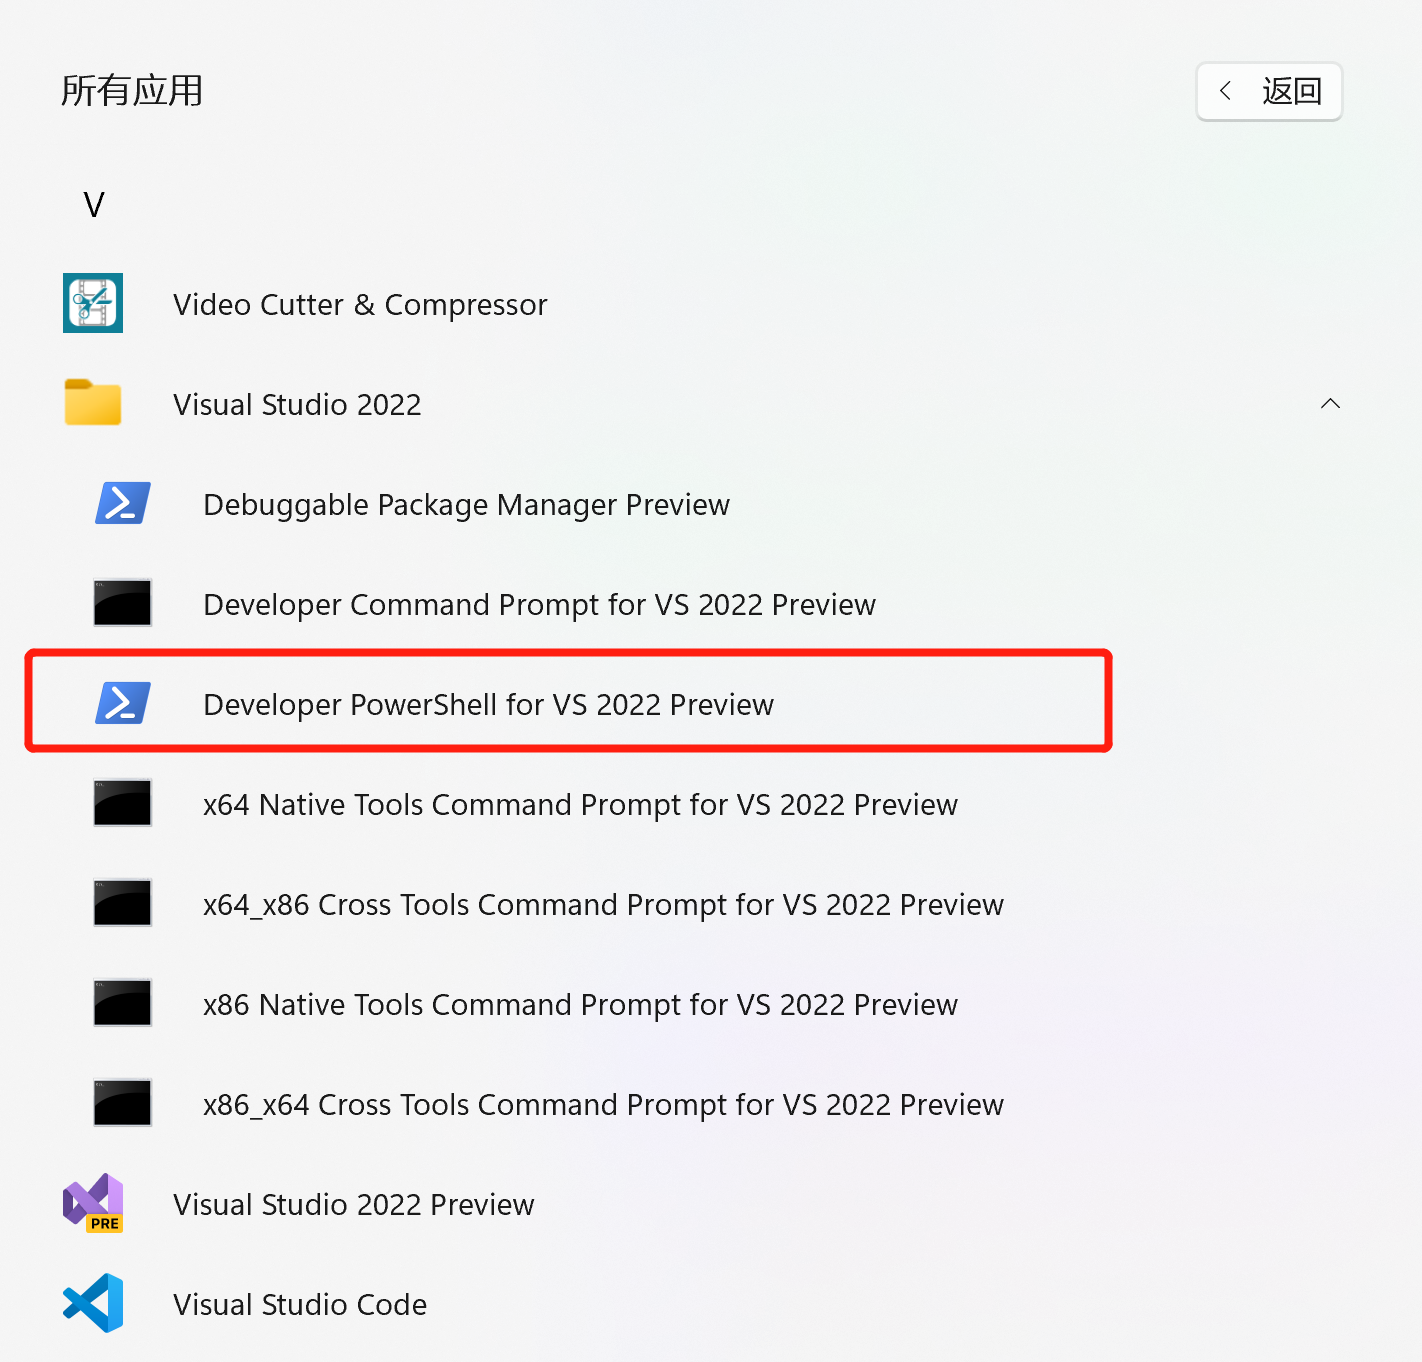Open x86_x64 Cross Tools Command Prompt entry
This screenshot has height=1362, width=1422.
click(603, 1105)
